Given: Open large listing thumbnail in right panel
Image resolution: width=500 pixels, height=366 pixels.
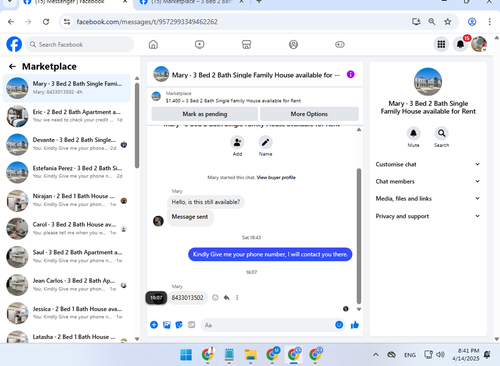Looking at the screenshot, I should click(x=428, y=82).
